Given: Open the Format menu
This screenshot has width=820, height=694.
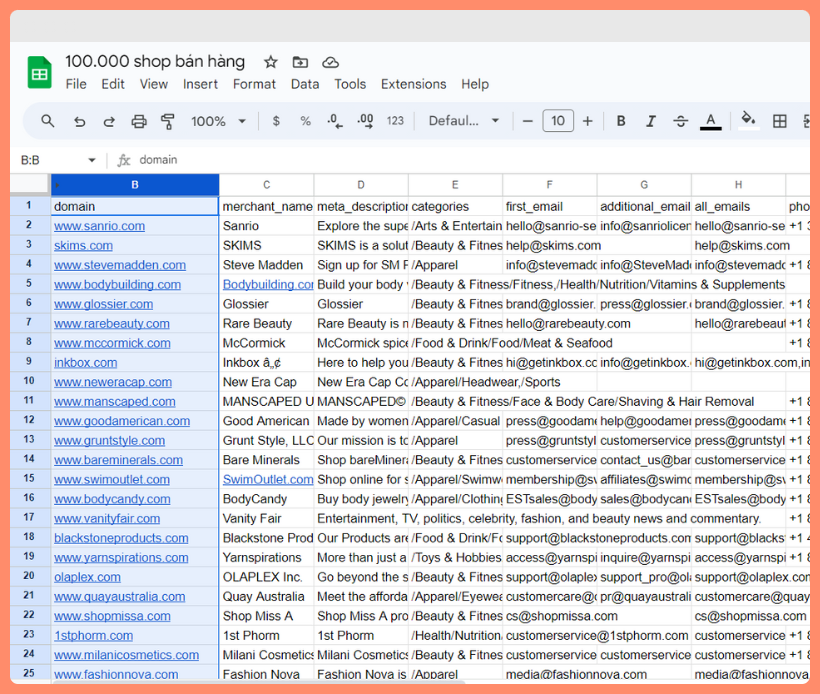Looking at the screenshot, I should tap(254, 84).
